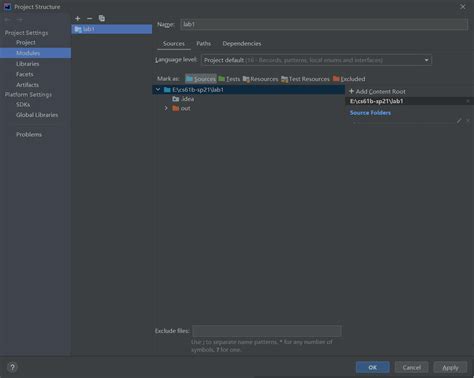The height and width of the screenshot is (378, 474).
Task: Open Artifacts settings page
Action: click(27, 85)
